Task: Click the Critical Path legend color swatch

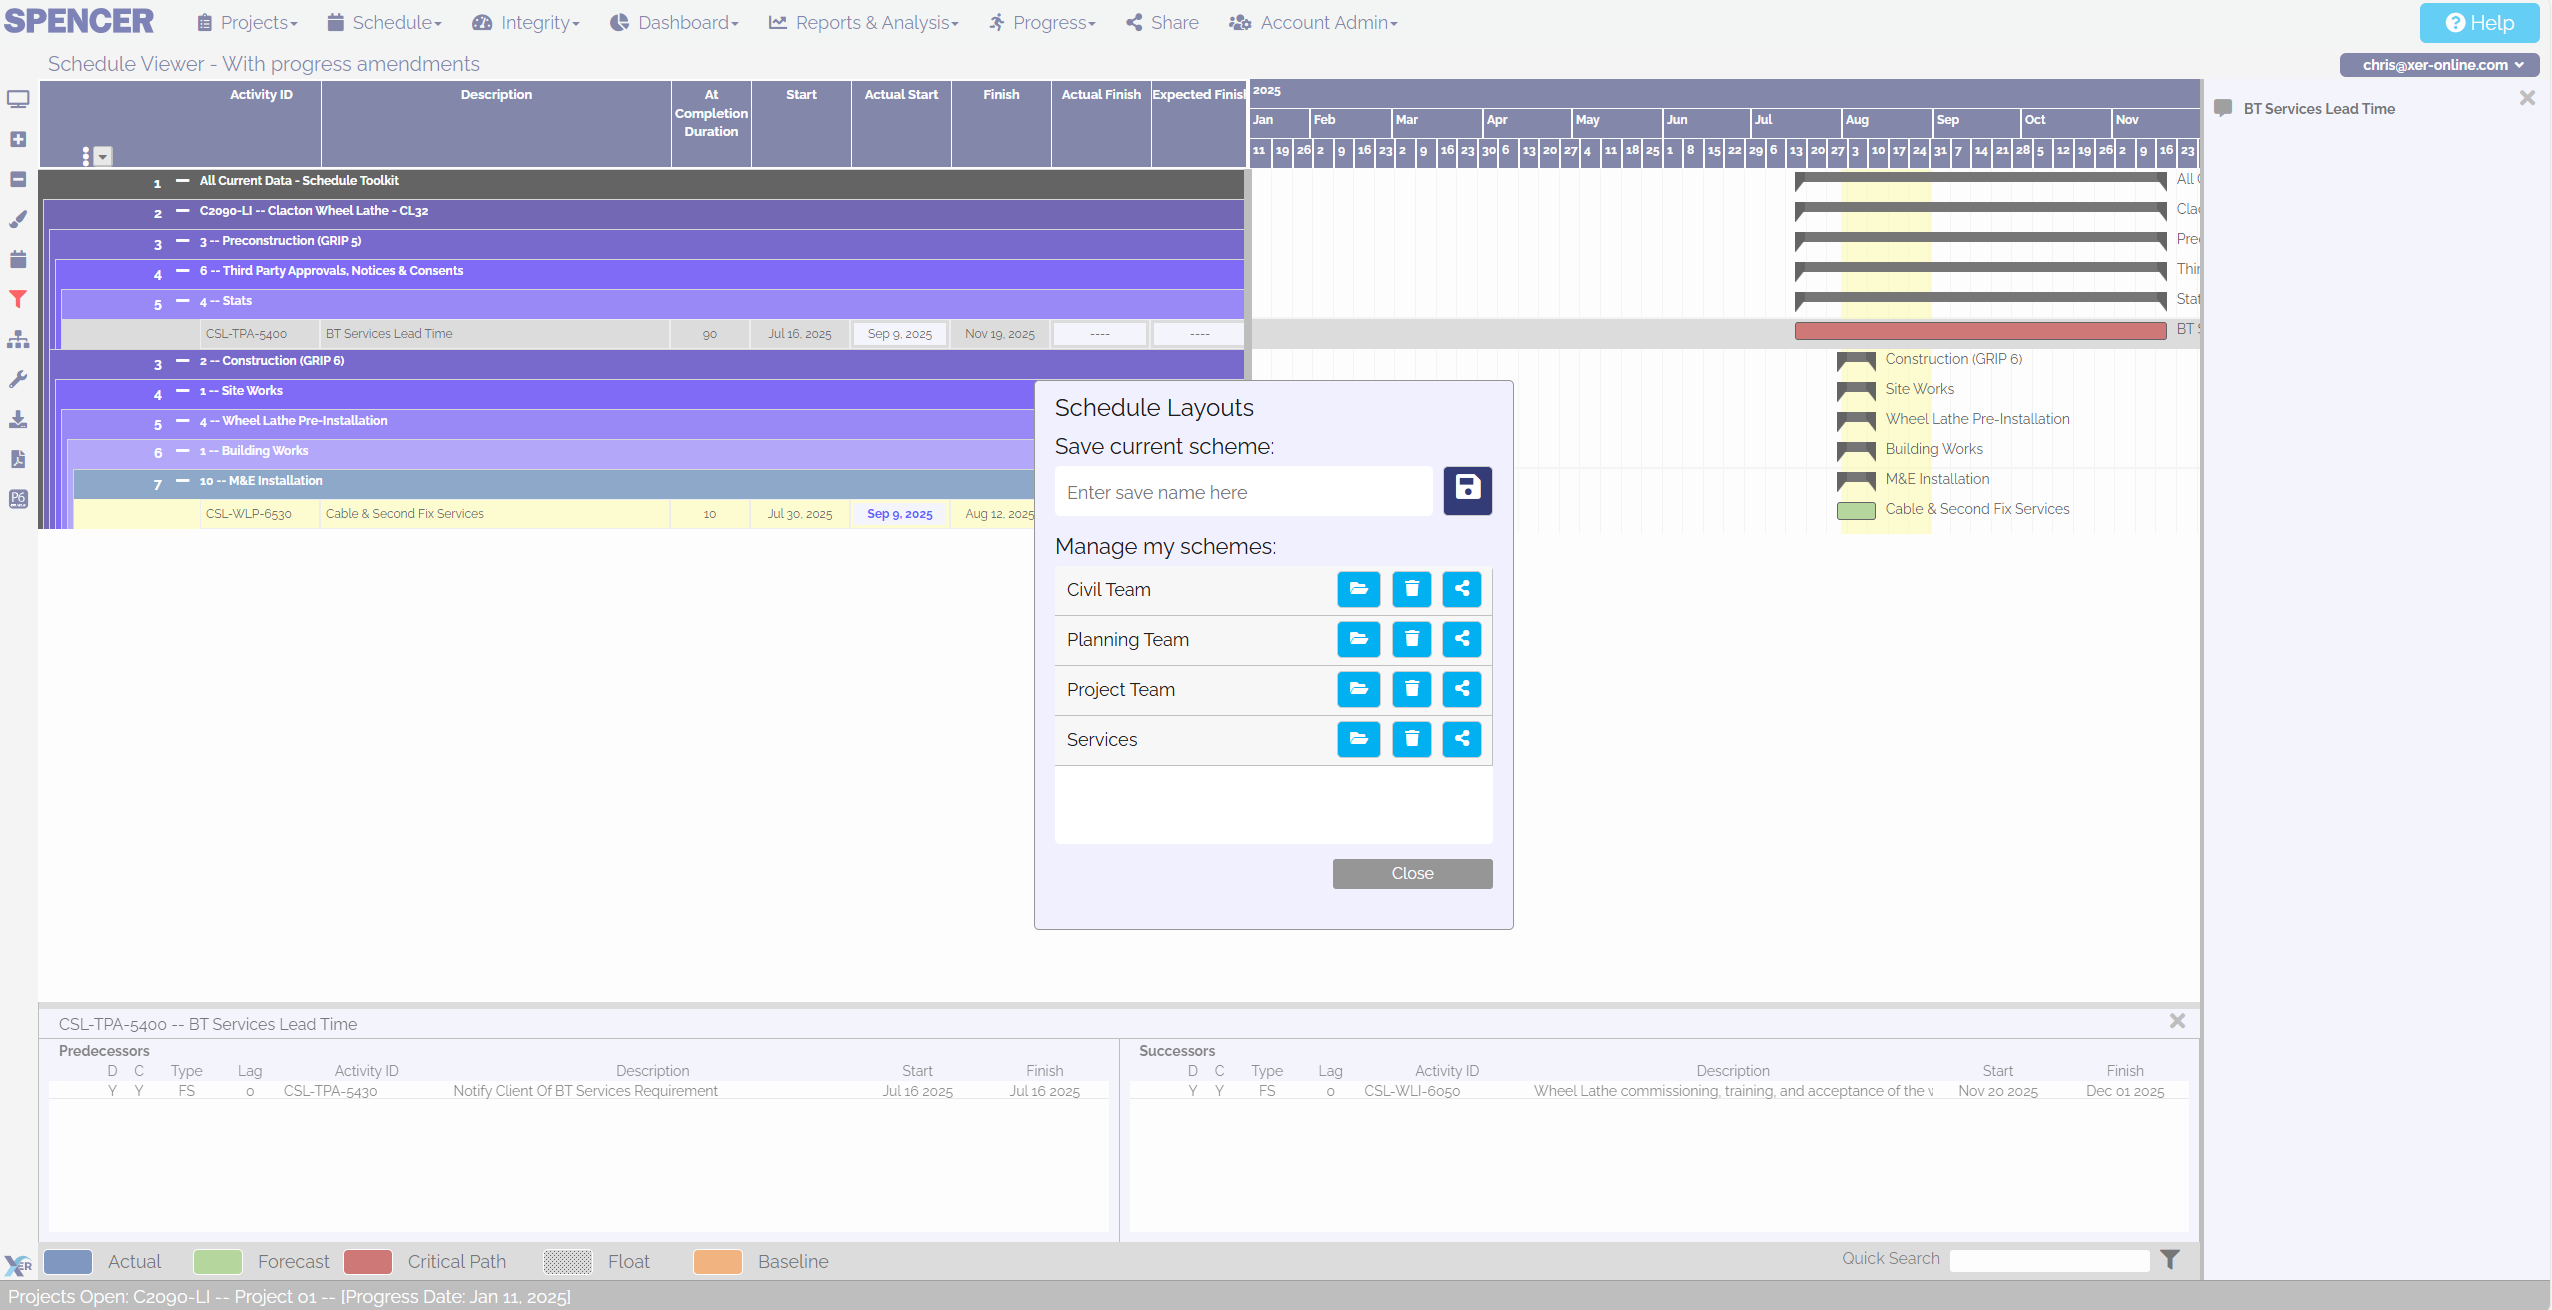Action: [368, 1261]
